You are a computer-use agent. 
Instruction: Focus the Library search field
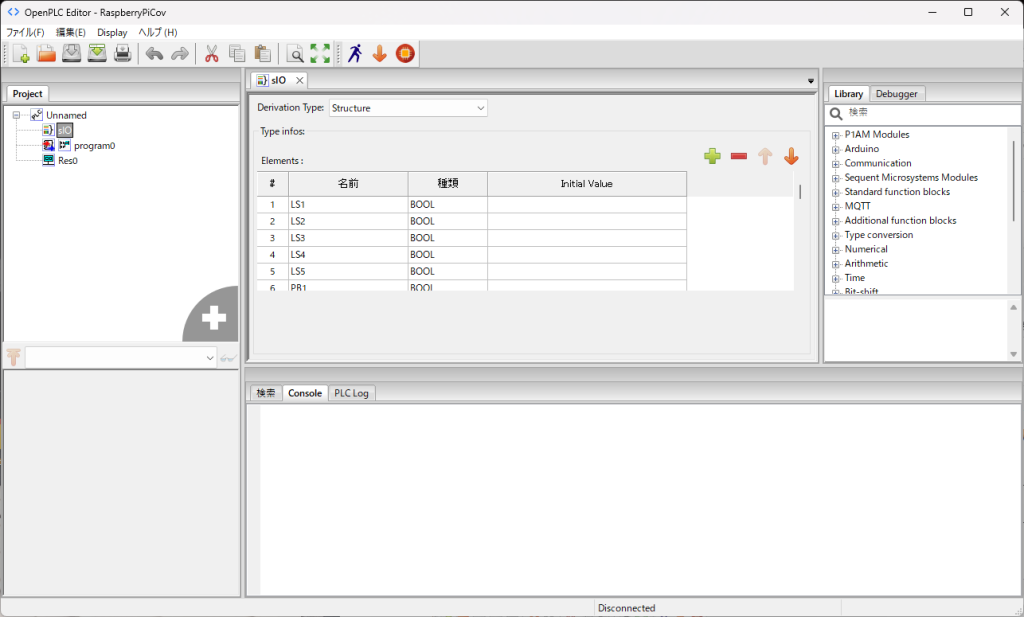[x=933, y=114]
